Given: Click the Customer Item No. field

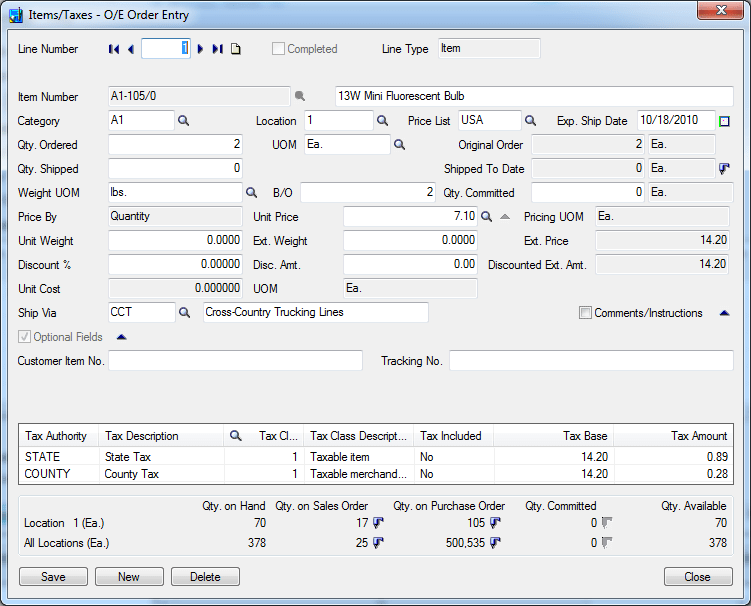Looking at the screenshot, I should point(235,360).
